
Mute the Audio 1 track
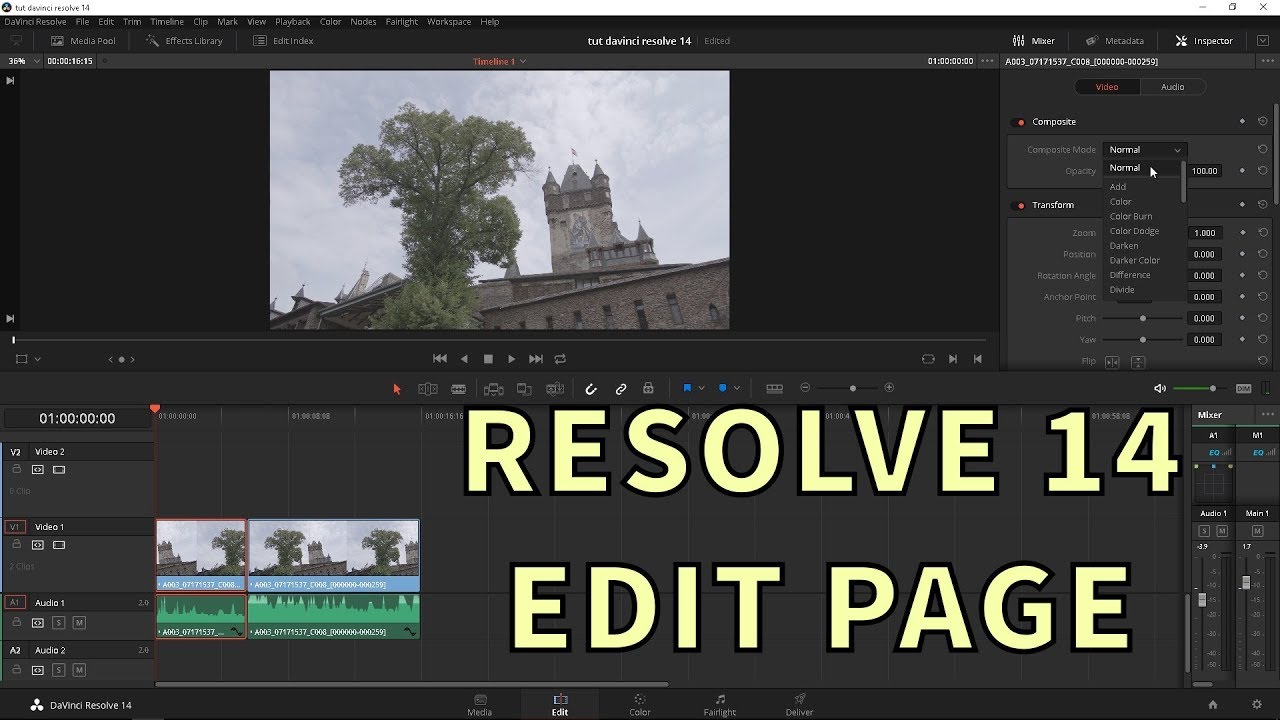pyautogui.click(x=79, y=622)
